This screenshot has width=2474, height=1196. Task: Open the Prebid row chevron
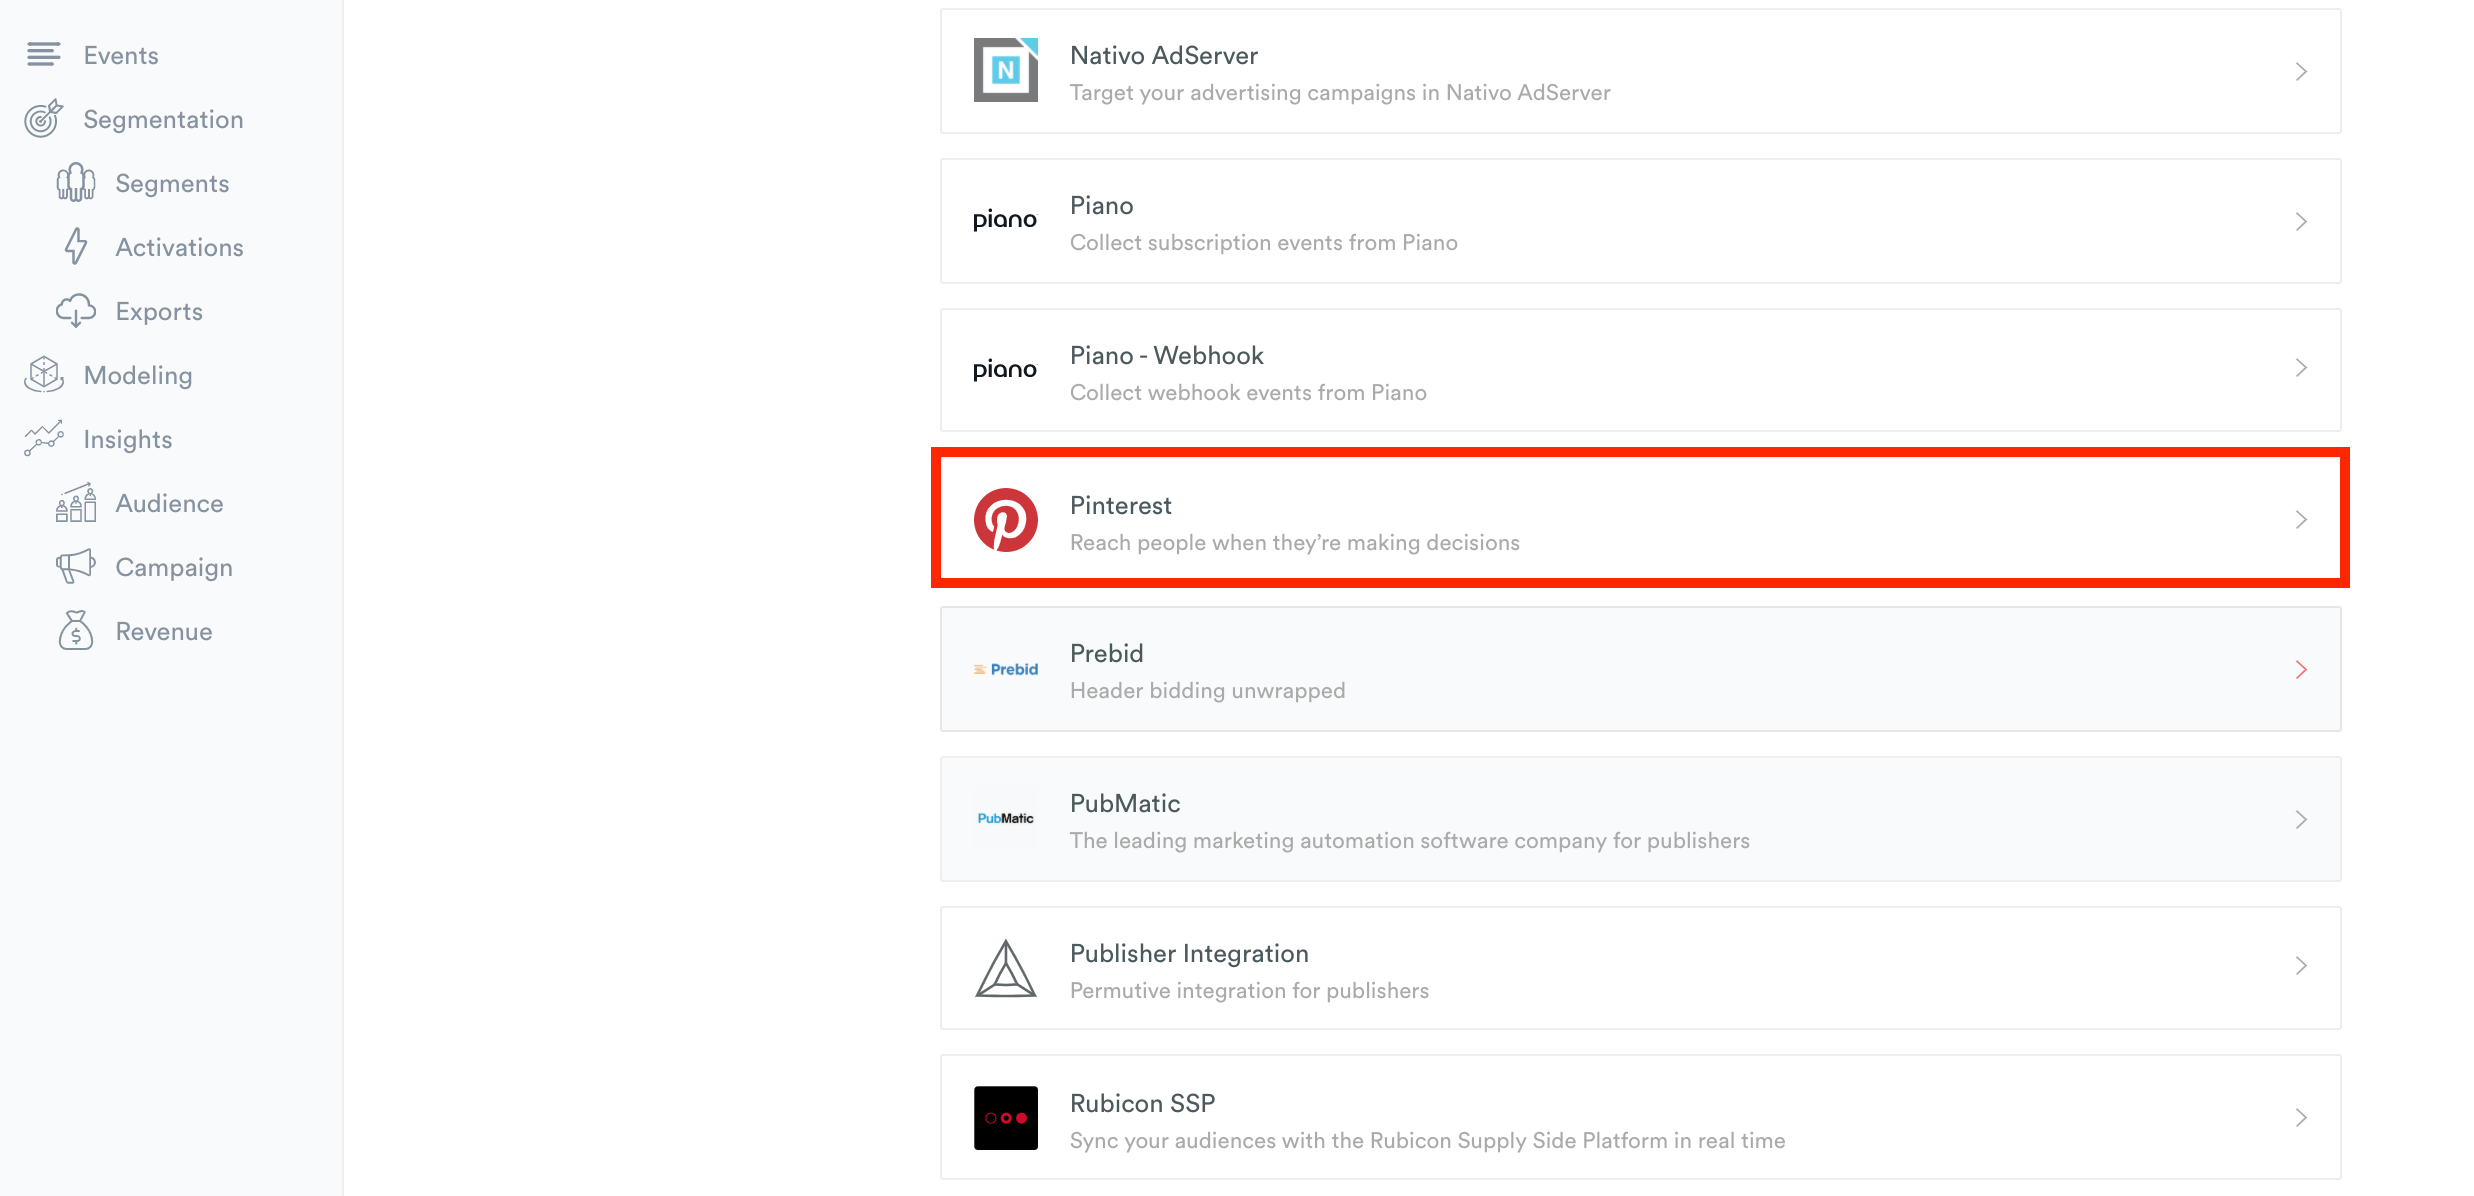coord(2302,669)
